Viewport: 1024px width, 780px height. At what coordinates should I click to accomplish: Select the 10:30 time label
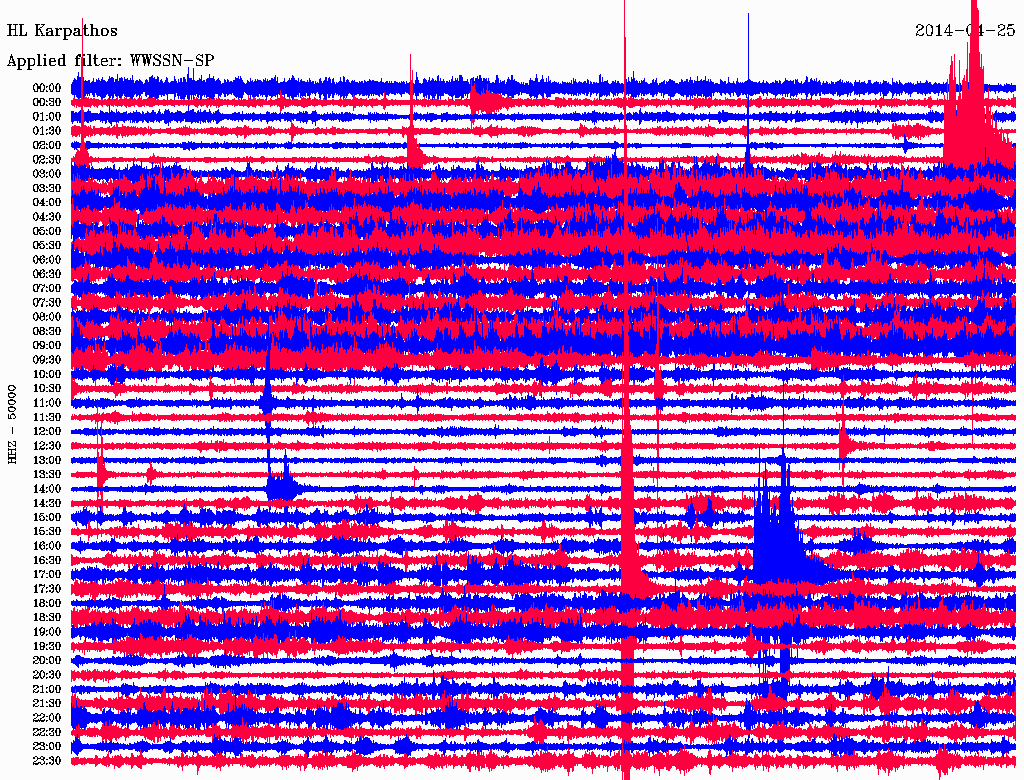(47, 388)
